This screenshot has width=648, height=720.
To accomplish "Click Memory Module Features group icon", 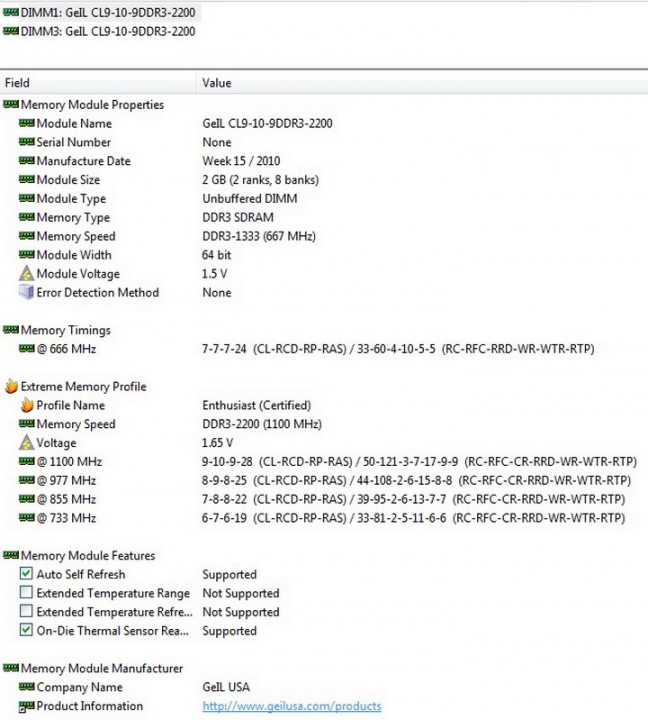I will coord(11,555).
